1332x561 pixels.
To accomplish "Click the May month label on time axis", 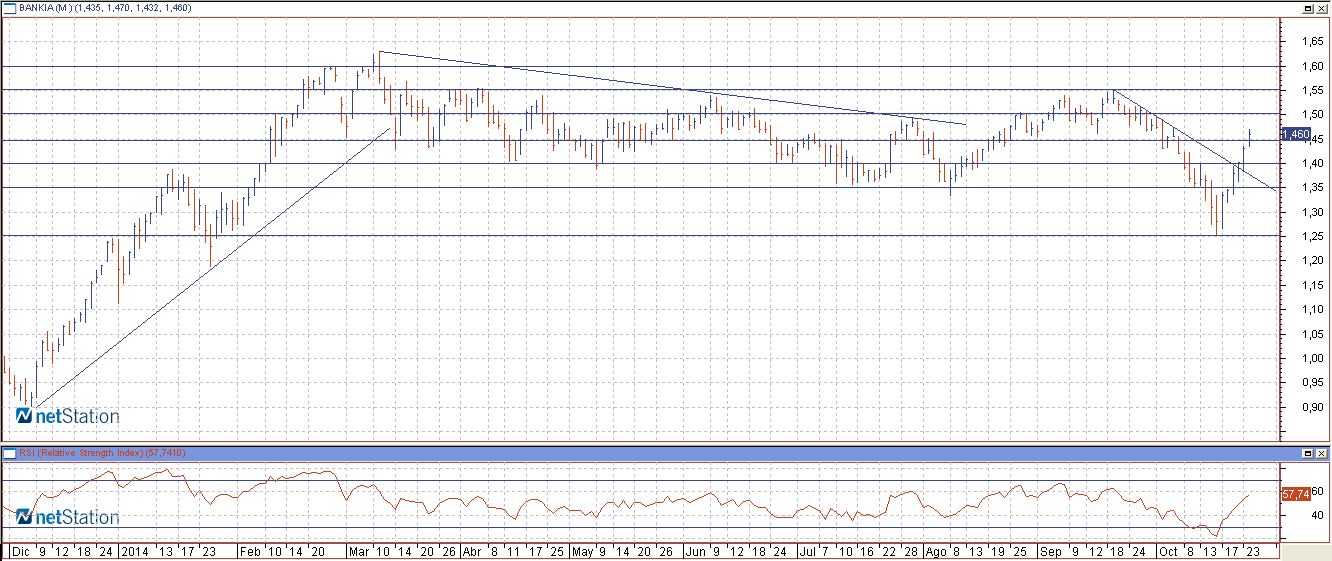I will [x=585, y=551].
